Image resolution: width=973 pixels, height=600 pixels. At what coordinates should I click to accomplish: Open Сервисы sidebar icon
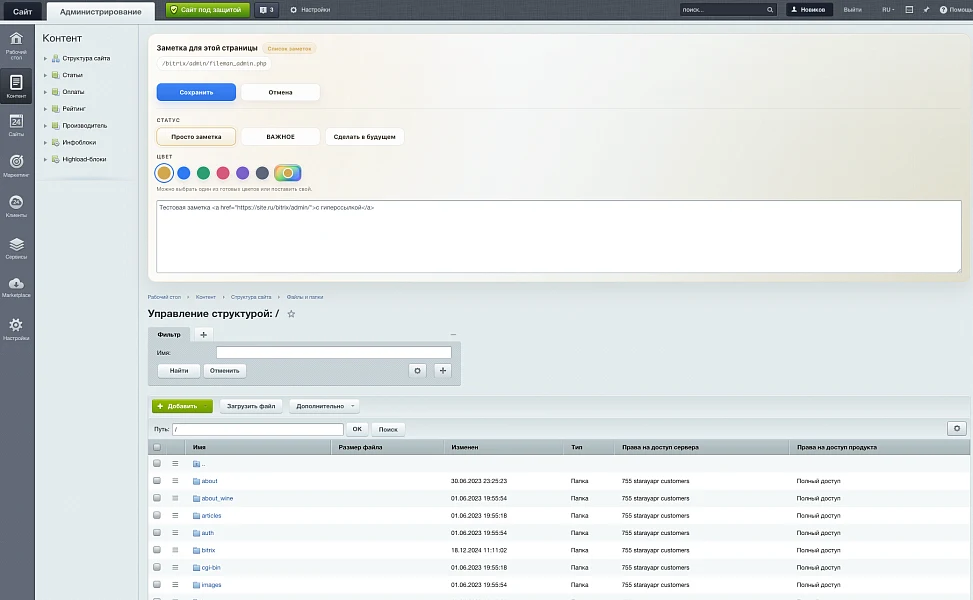point(16,248)
